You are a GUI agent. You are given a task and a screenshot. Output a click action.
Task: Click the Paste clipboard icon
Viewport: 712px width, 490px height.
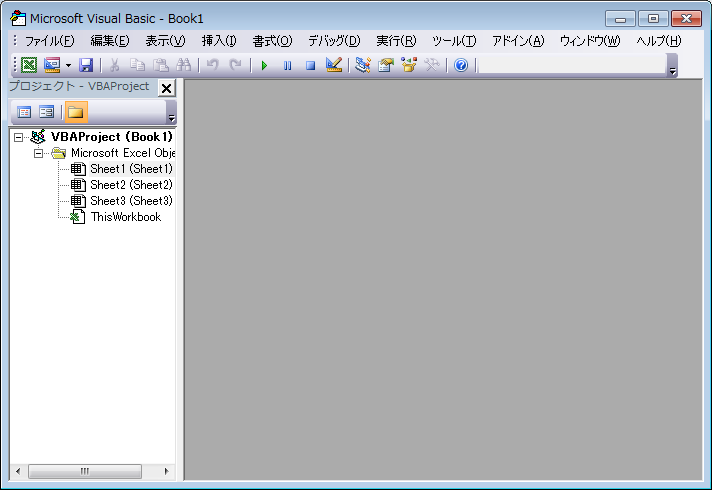(x=160, y=65)
